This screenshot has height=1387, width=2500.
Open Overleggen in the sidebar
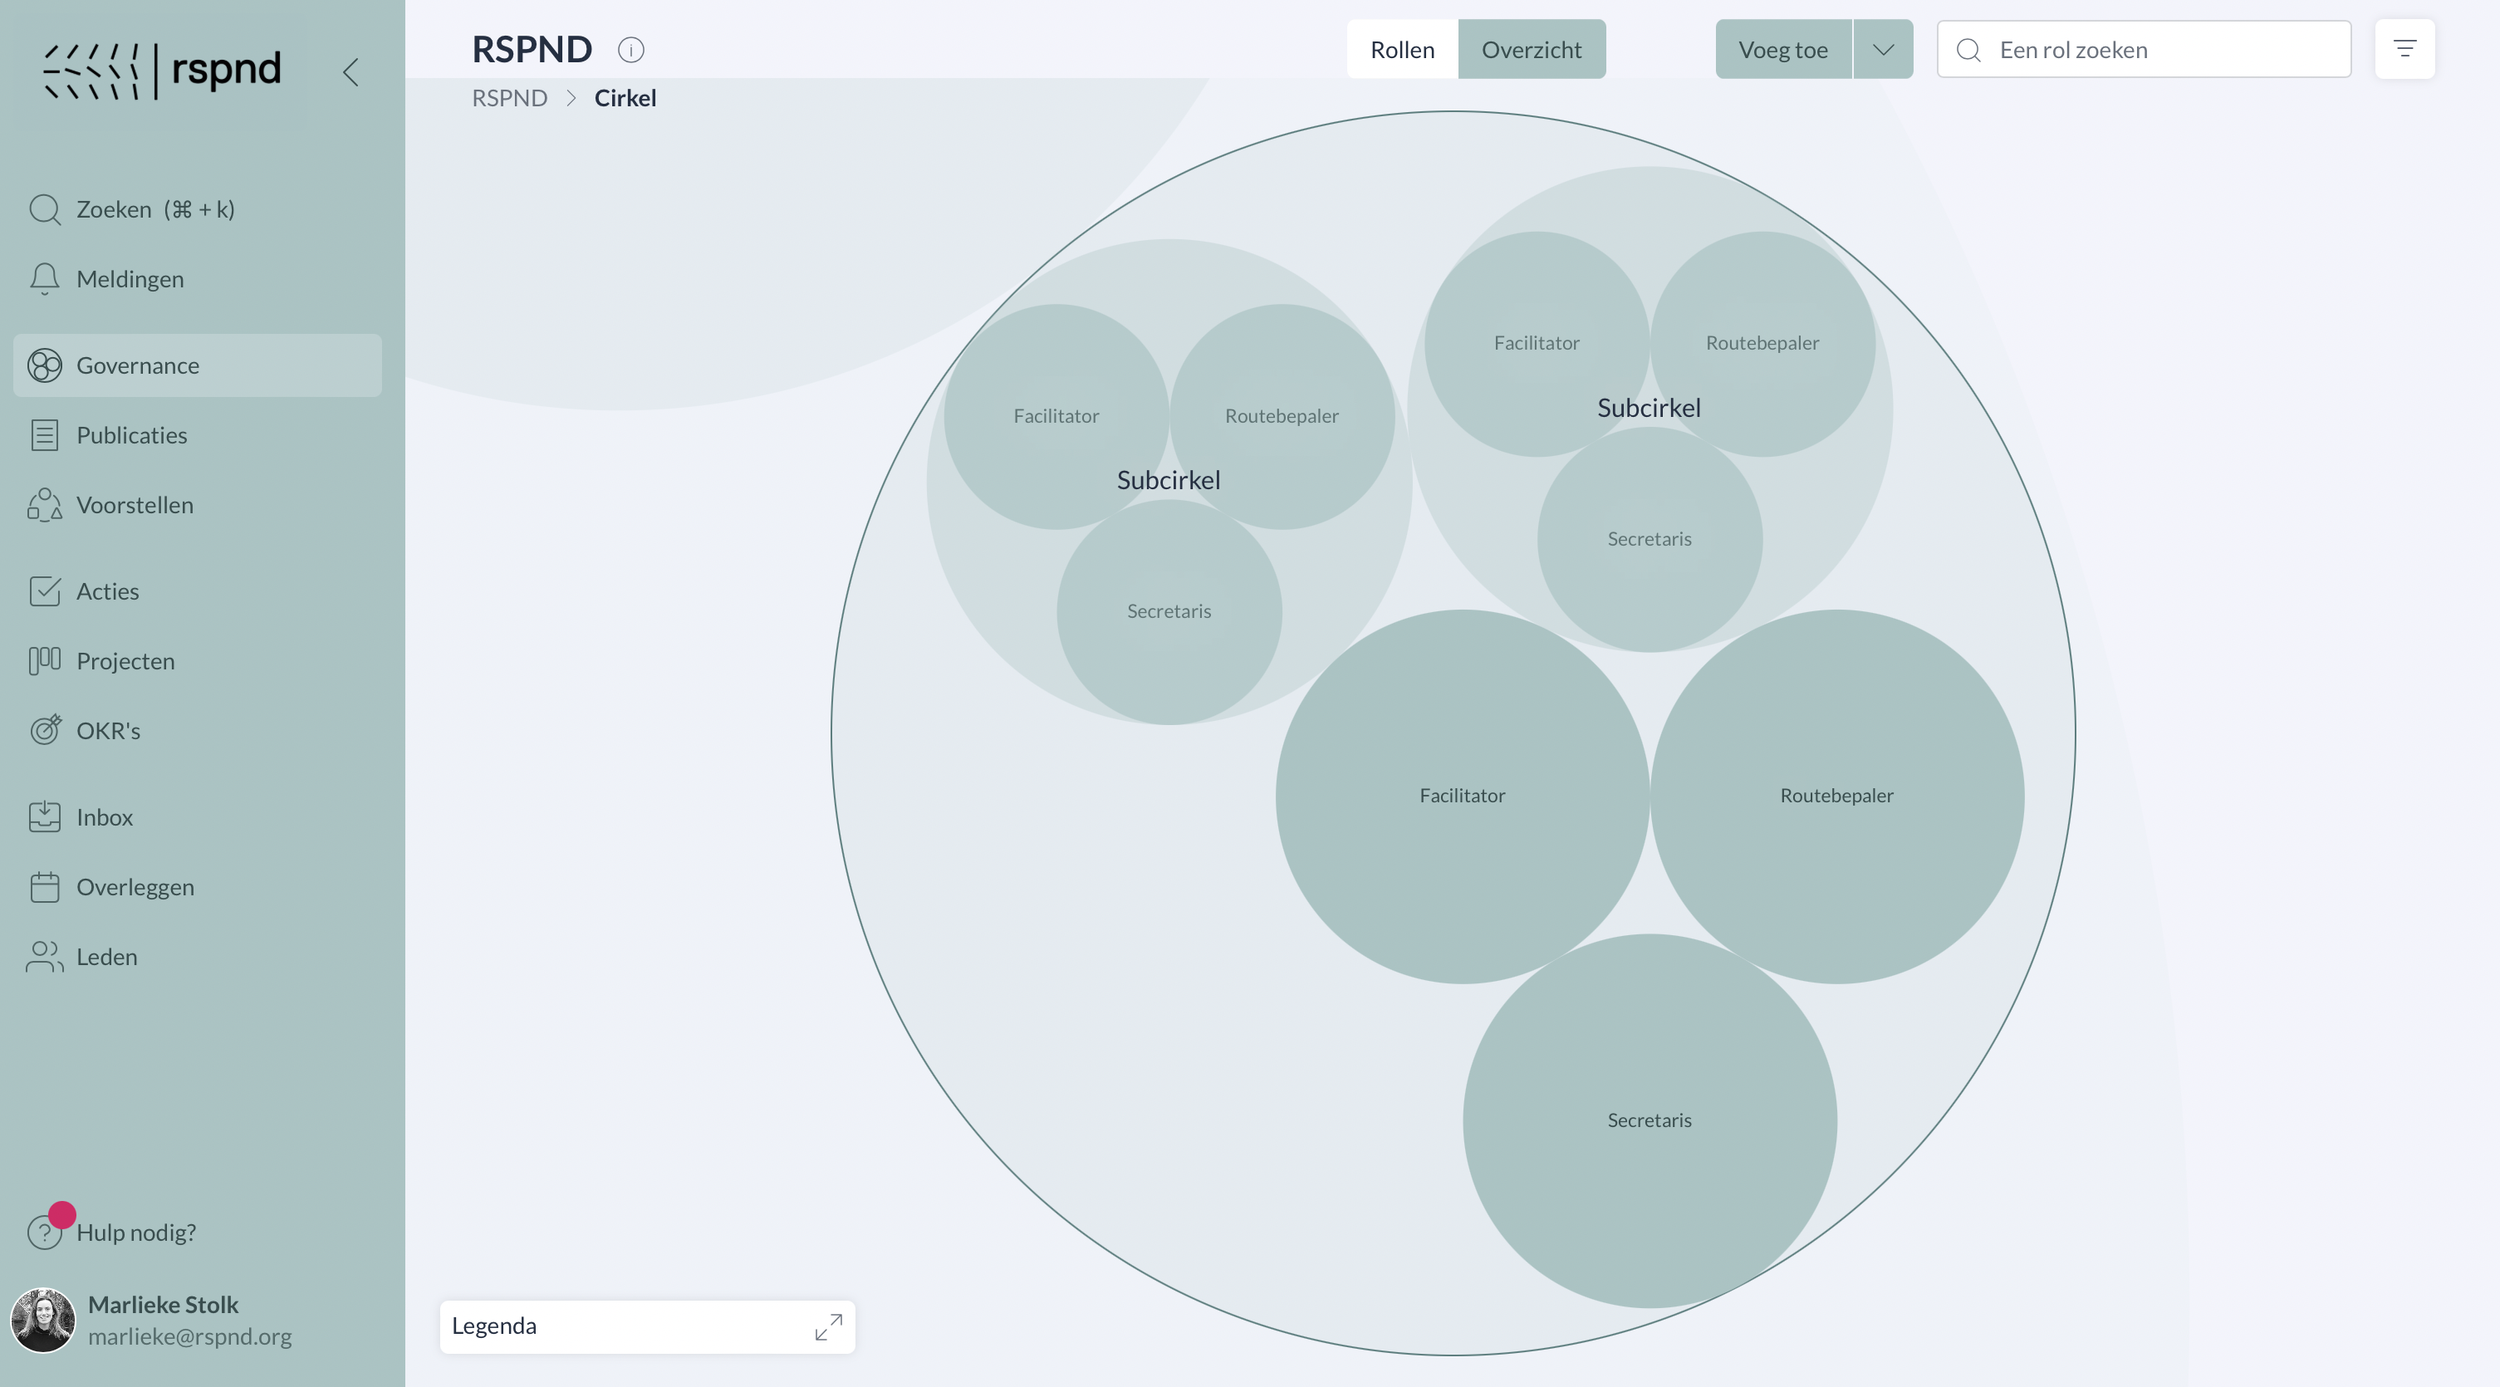click(135, 887)
